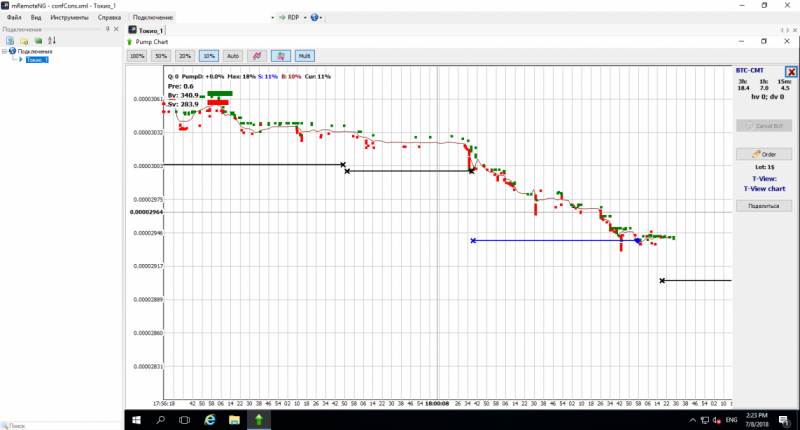Click the Order button

click(x=764, y=154)
